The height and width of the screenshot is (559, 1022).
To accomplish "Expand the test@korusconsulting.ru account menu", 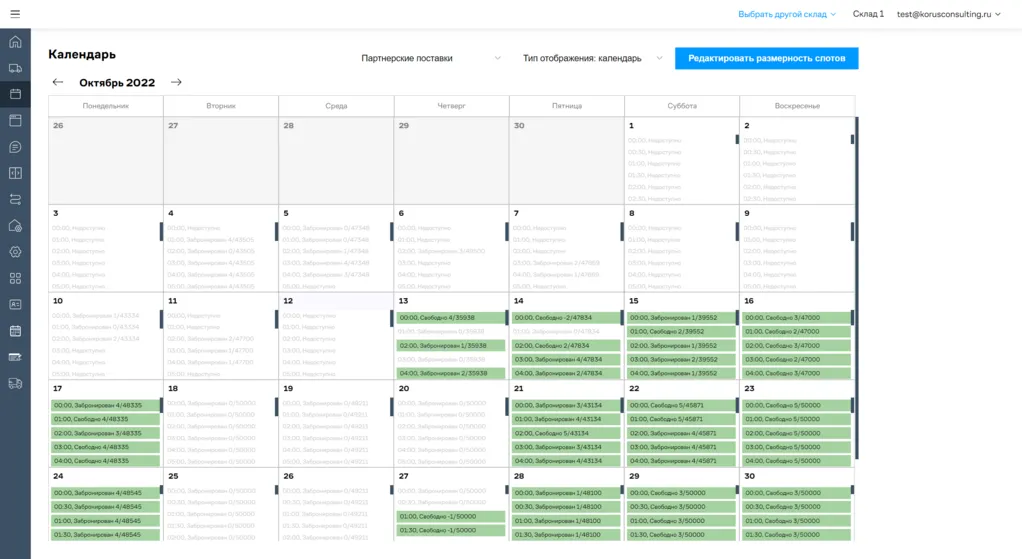I will (x=949, y=14).
